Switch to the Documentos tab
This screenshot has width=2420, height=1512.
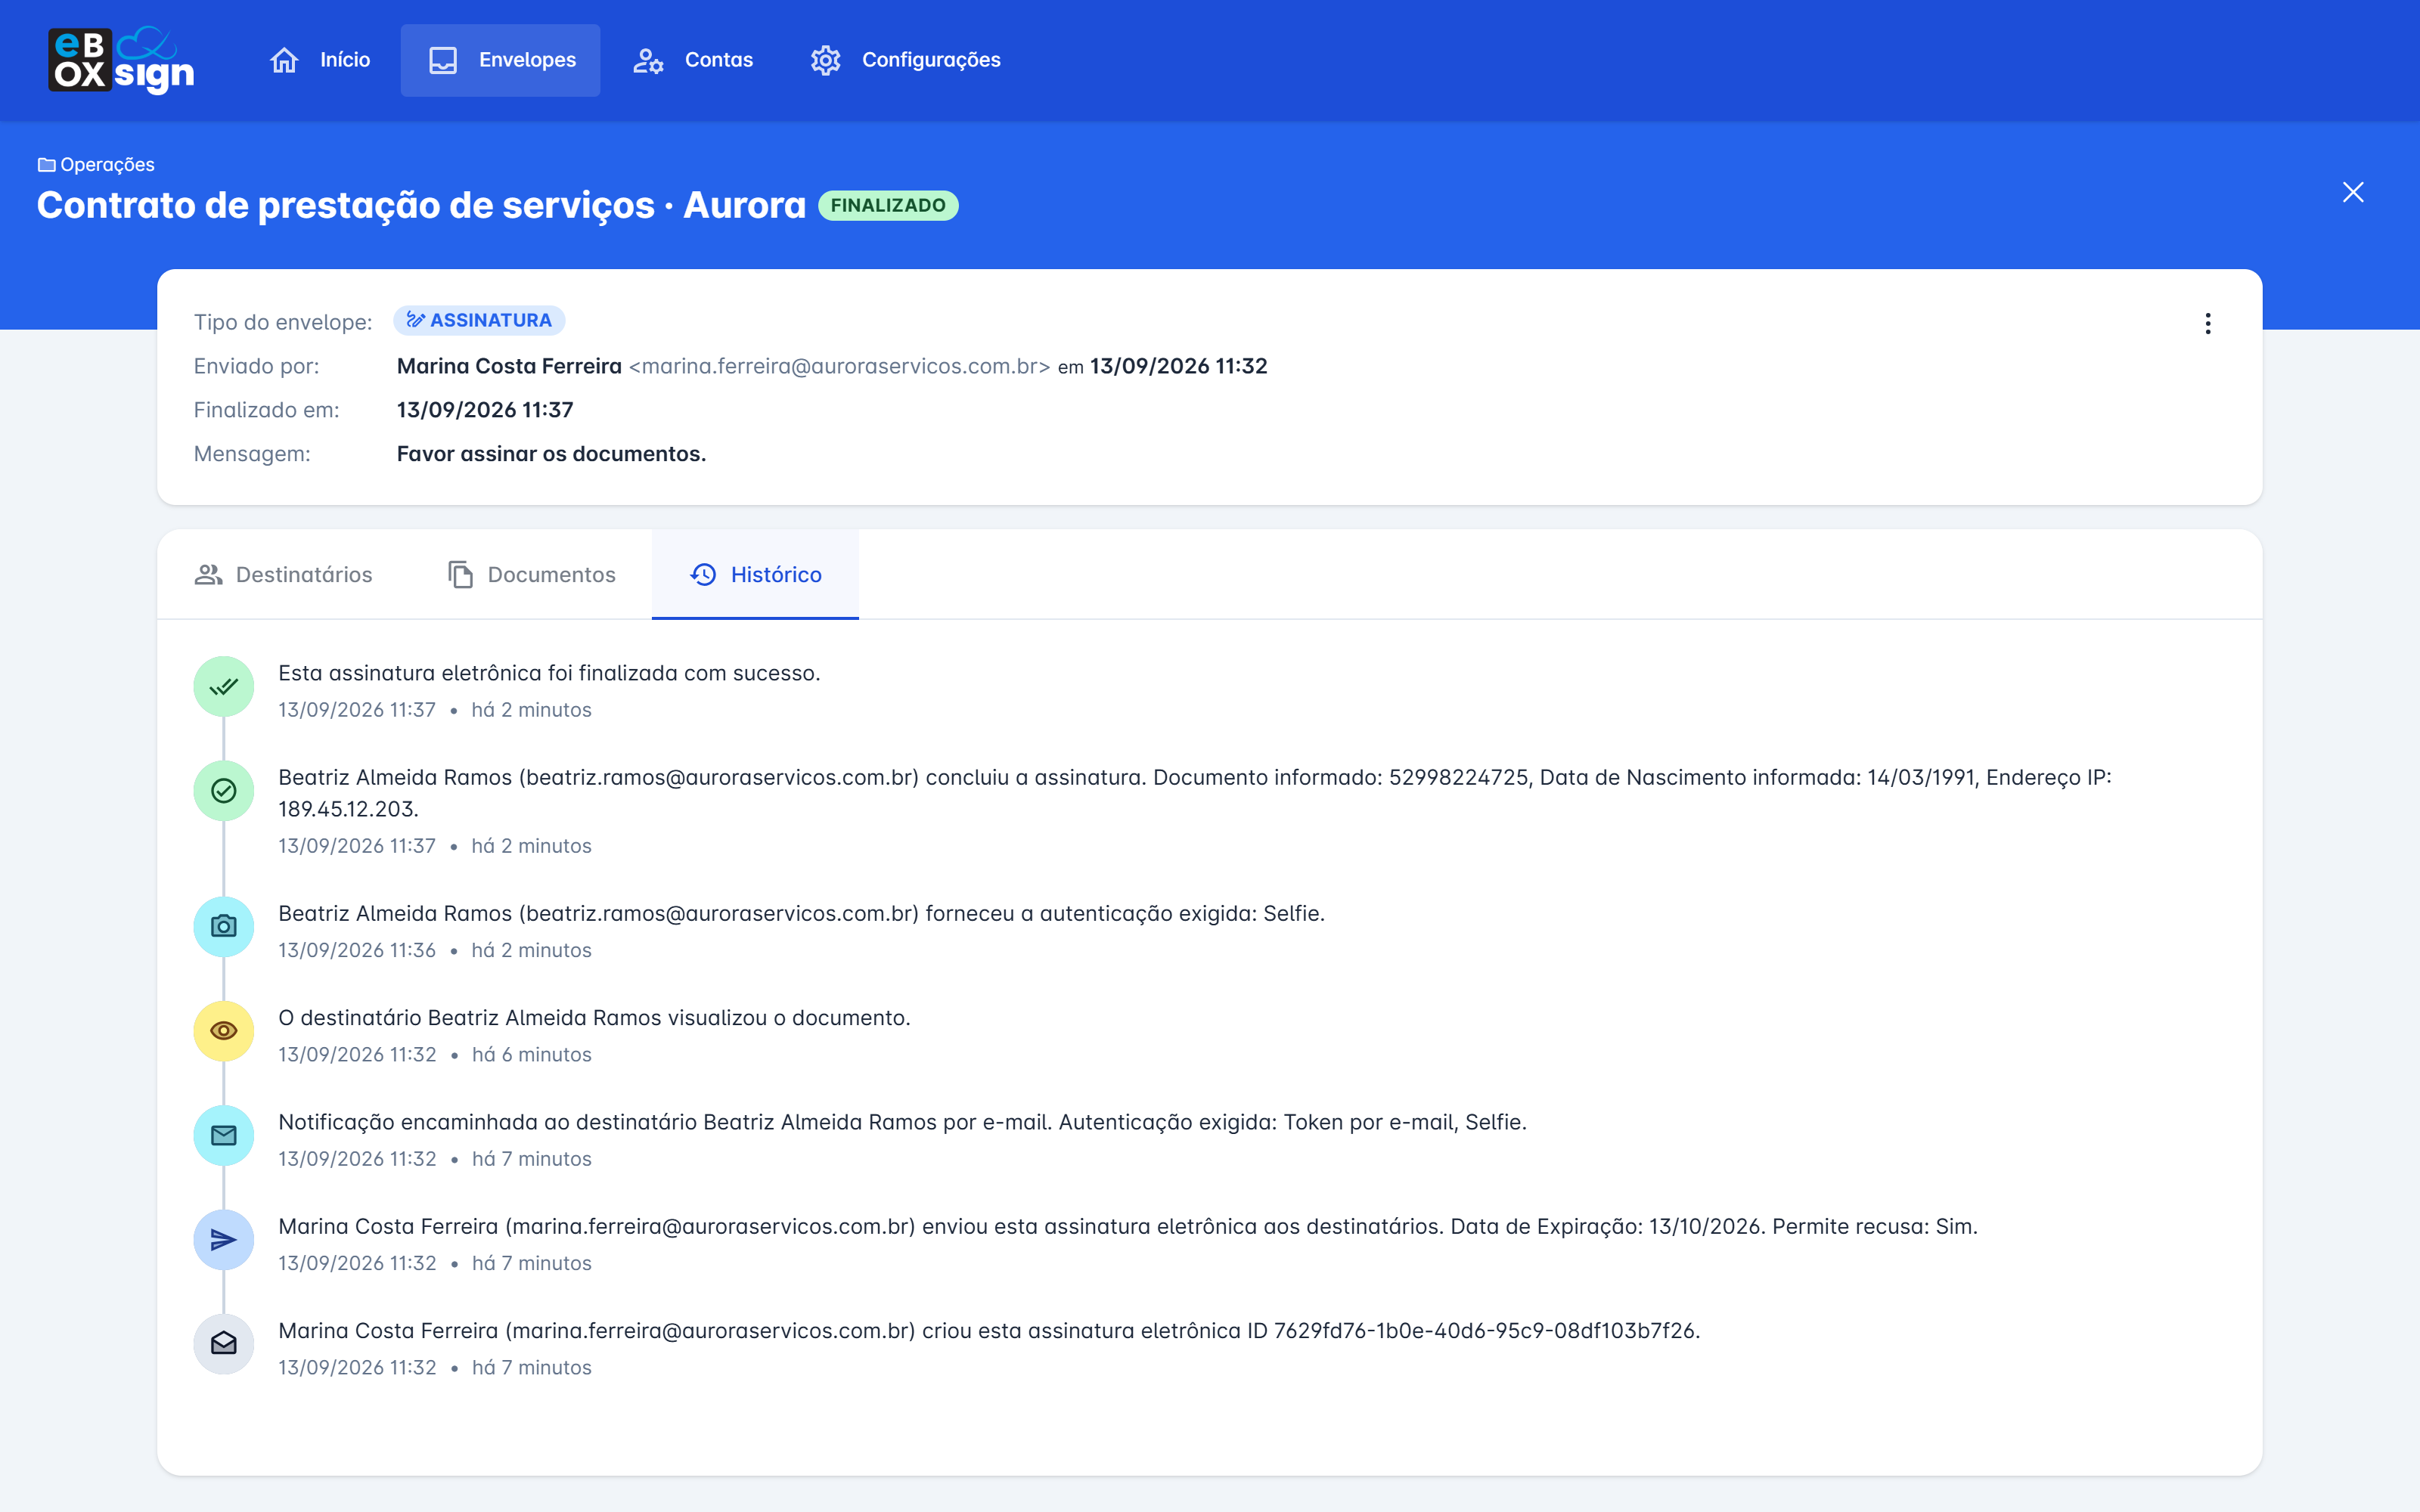(532, 574)
